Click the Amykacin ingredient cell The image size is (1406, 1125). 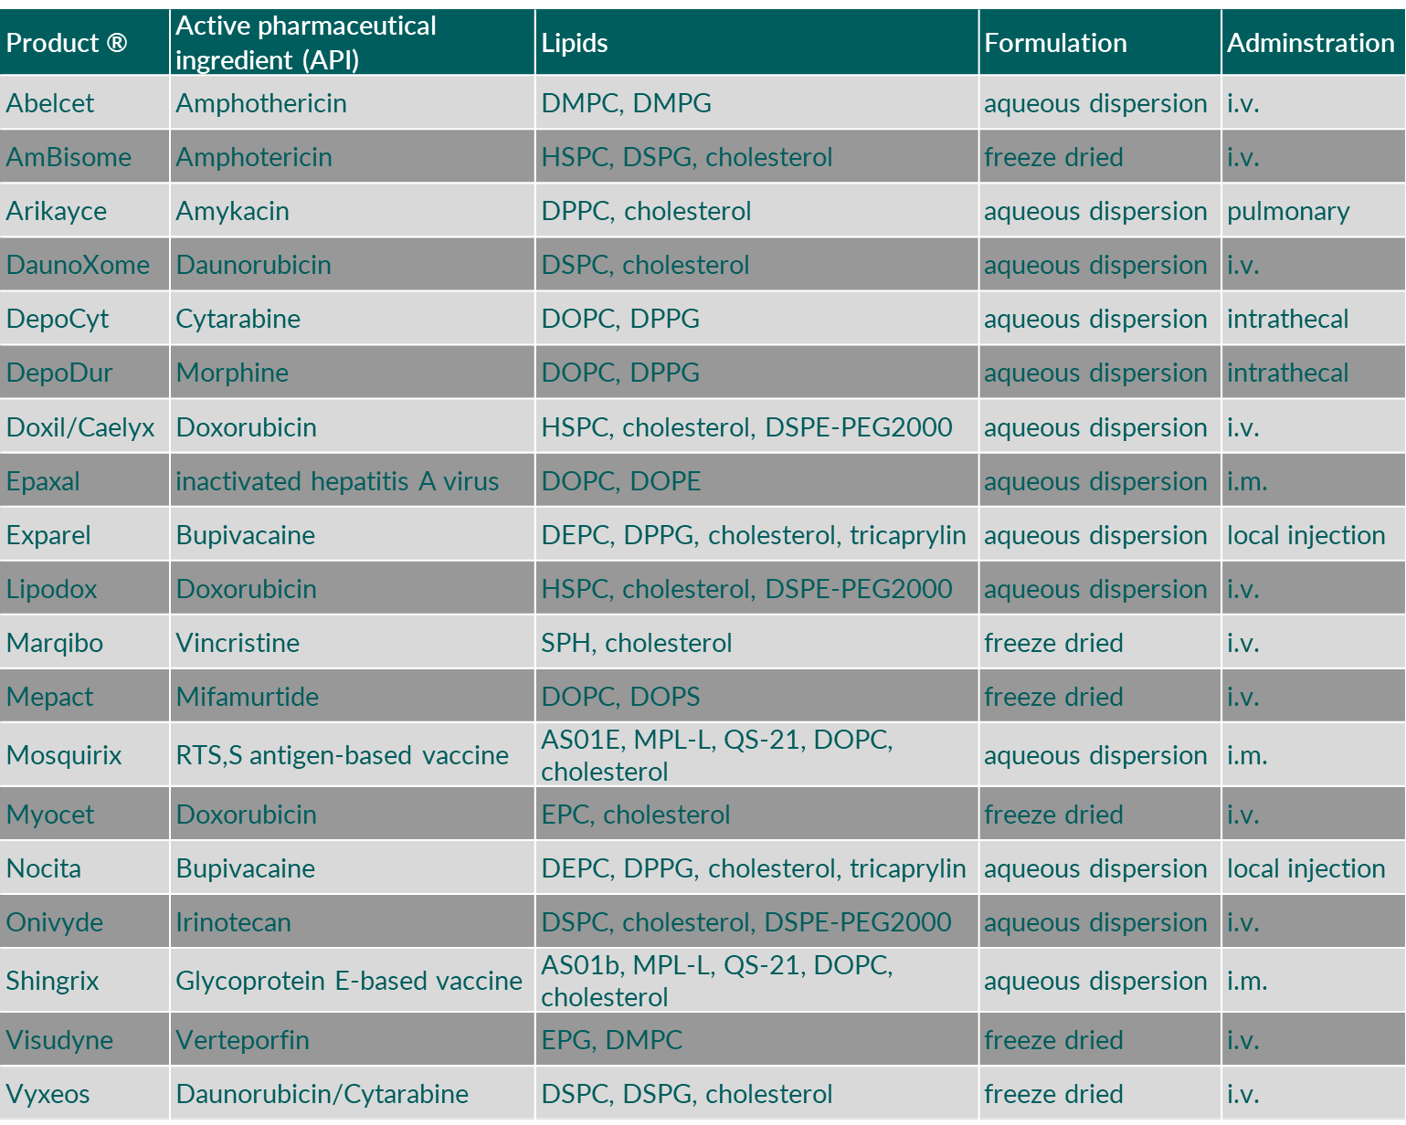[233, 211]
